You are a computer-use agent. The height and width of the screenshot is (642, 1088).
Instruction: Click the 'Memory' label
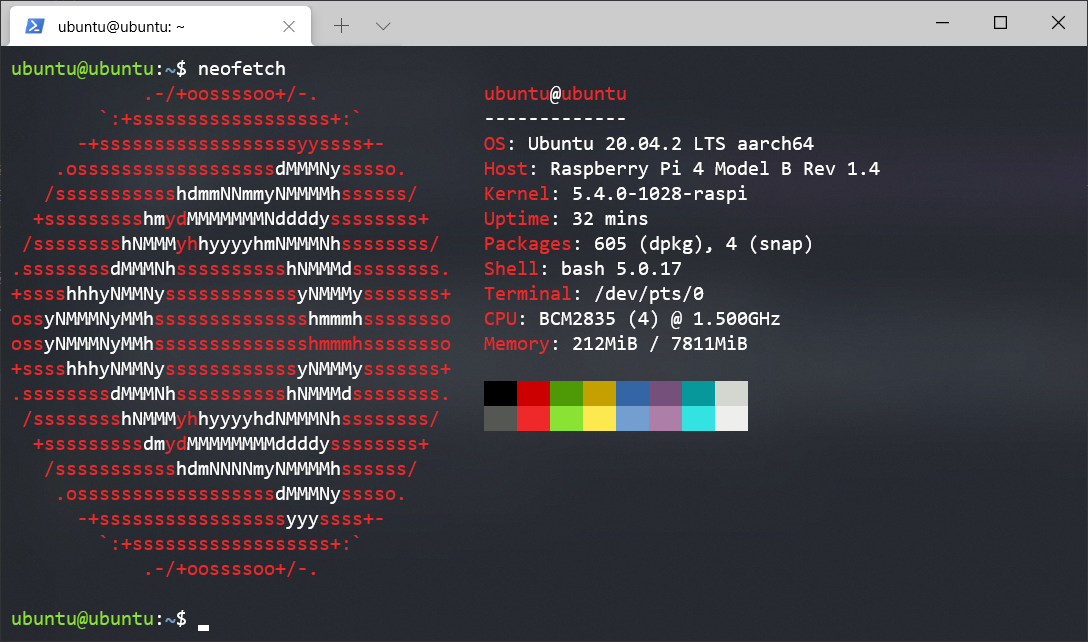[517, 344]
